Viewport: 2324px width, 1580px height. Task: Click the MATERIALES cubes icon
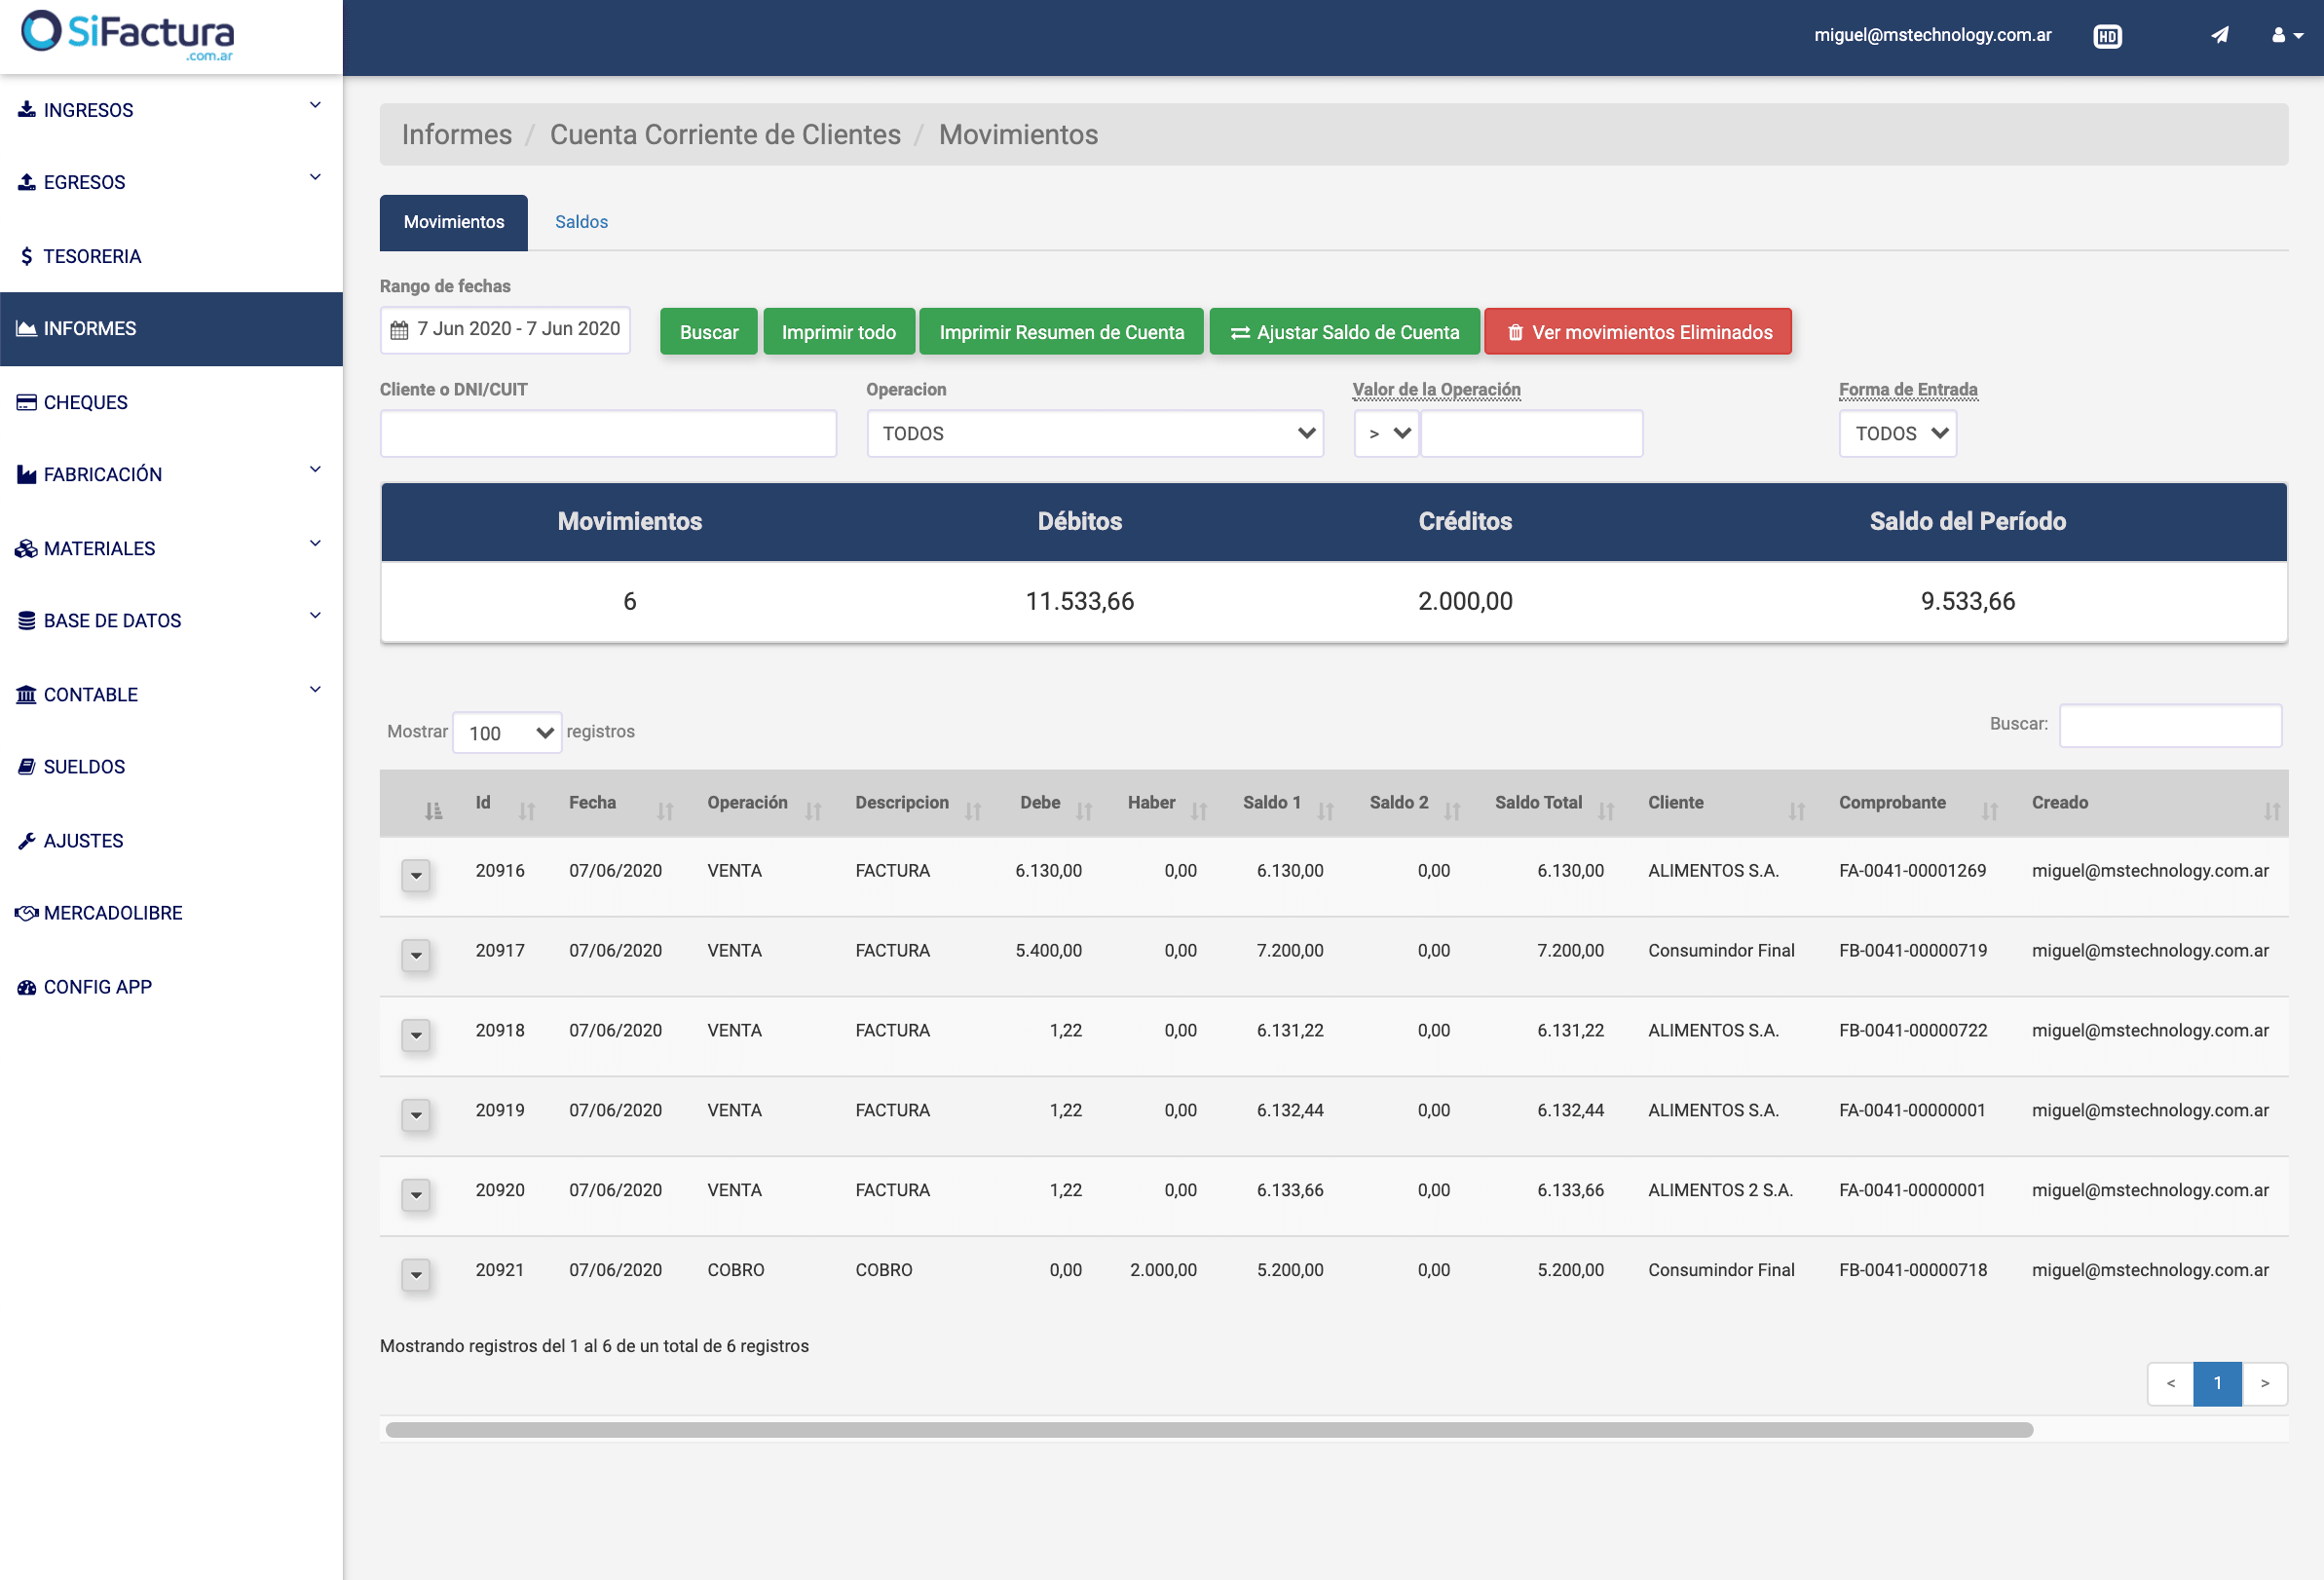(27, 548)
